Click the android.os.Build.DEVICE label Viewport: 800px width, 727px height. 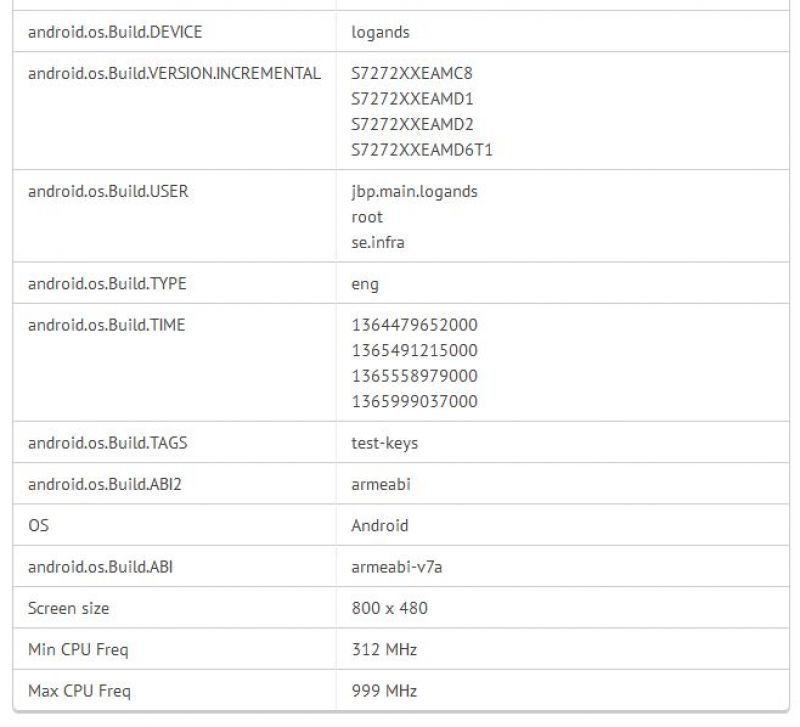(x=115, y=32)
